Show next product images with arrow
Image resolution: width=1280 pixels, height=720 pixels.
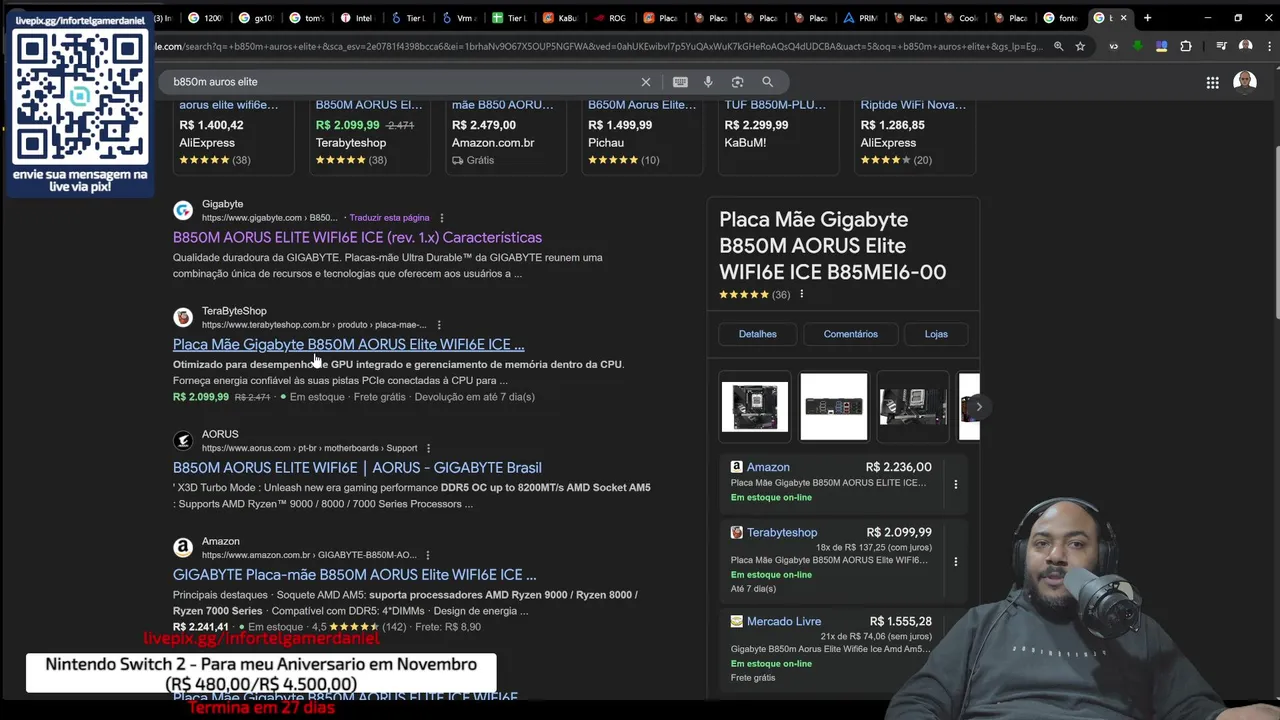[x=979, y=406]
